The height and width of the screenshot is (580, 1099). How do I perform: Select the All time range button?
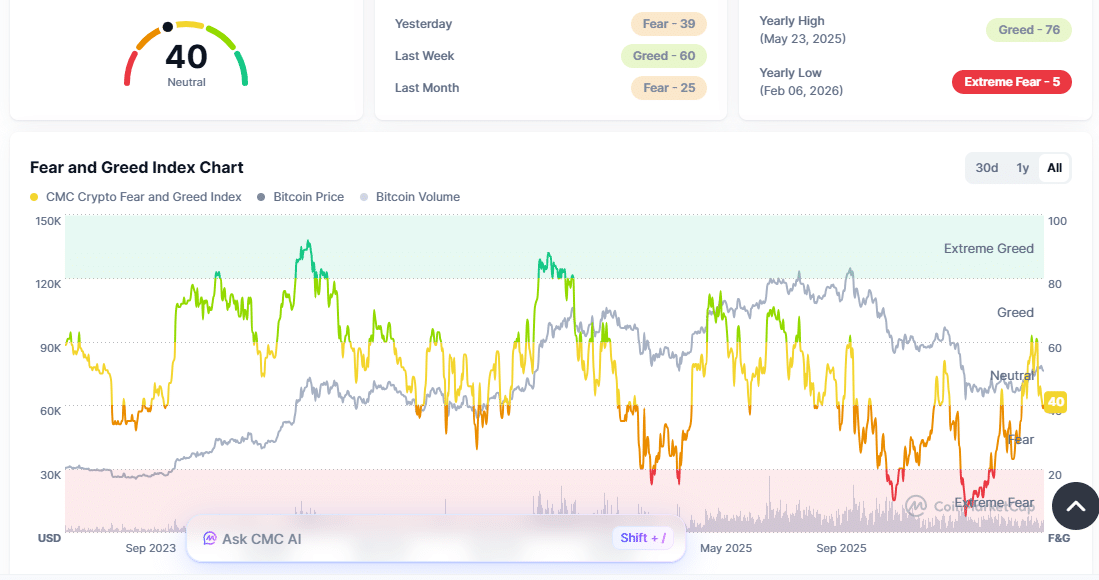(1053, 168)
